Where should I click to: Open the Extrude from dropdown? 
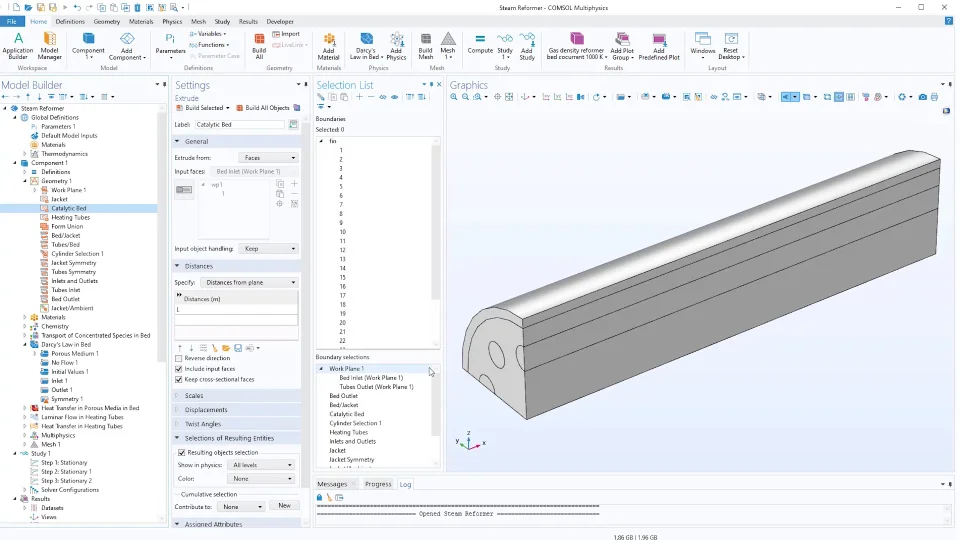point(269,158)
